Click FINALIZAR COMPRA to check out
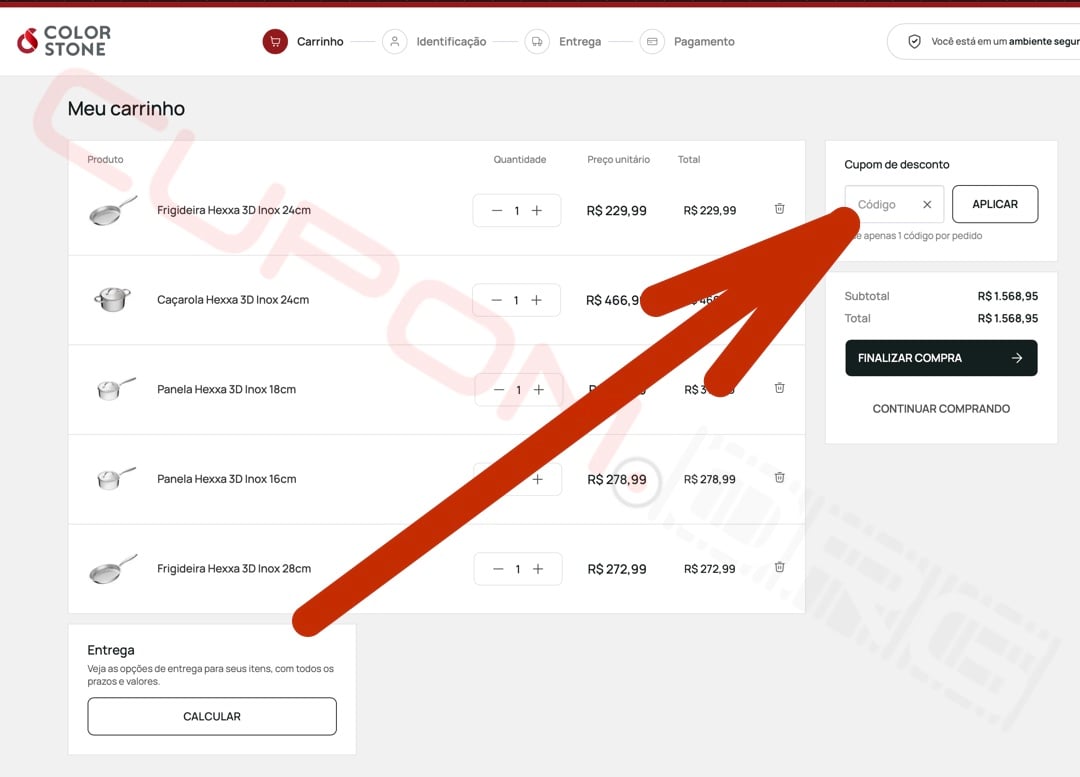The height and width of the screenshot is (777, 1080). (941, 358)
